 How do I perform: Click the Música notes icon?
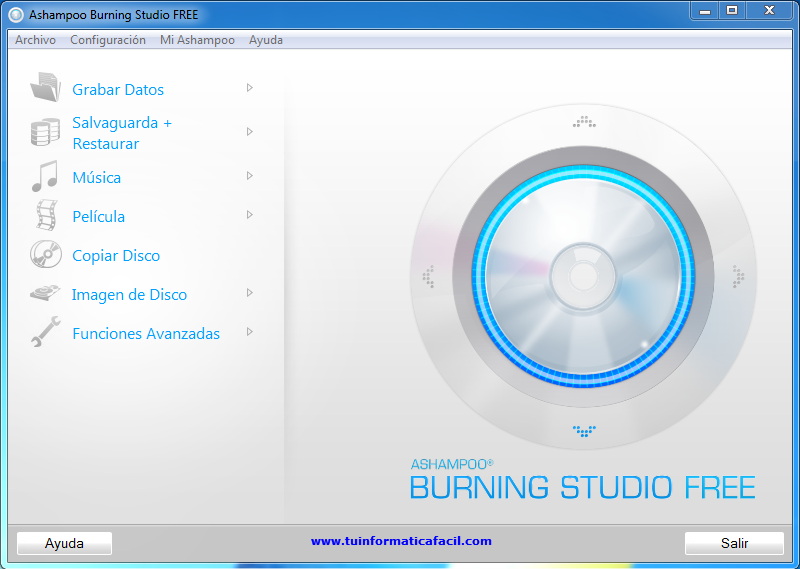point(45,177)
